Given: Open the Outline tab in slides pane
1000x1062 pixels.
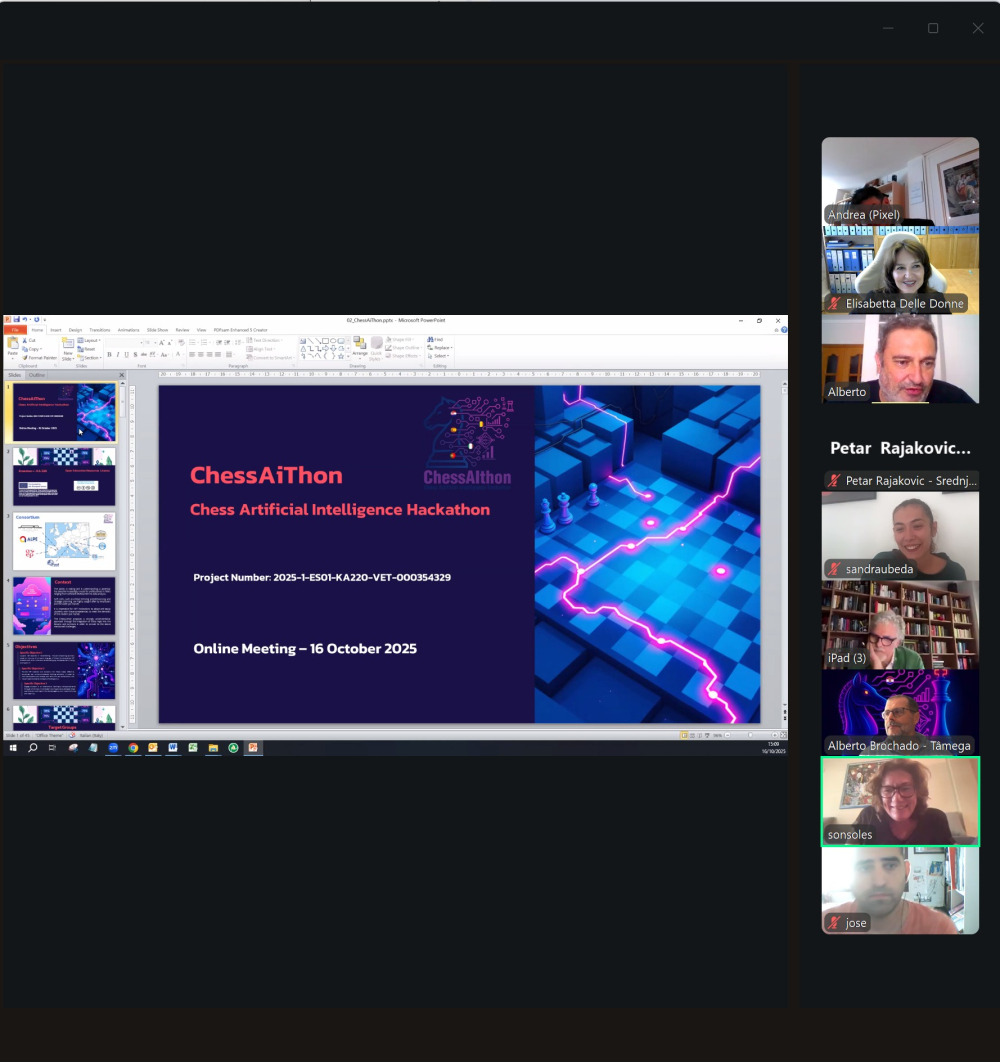Looking at the screenshot, I should click(36, 375).
